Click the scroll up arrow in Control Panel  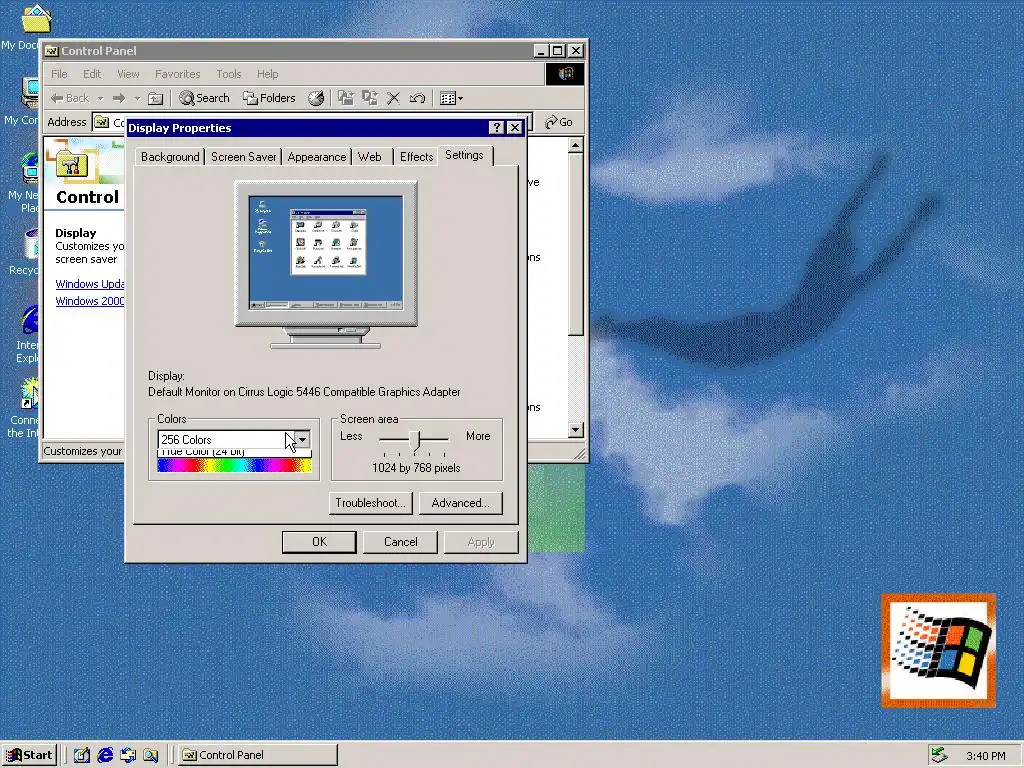[575, 145]
